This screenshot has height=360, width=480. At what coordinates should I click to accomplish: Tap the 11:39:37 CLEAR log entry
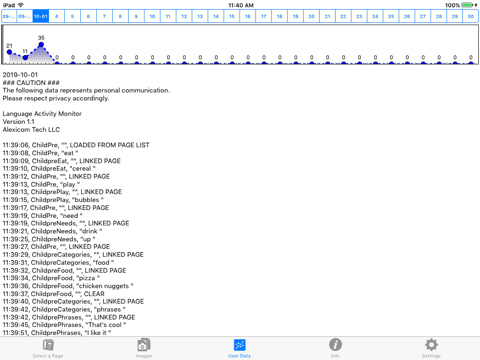point(54,294)
